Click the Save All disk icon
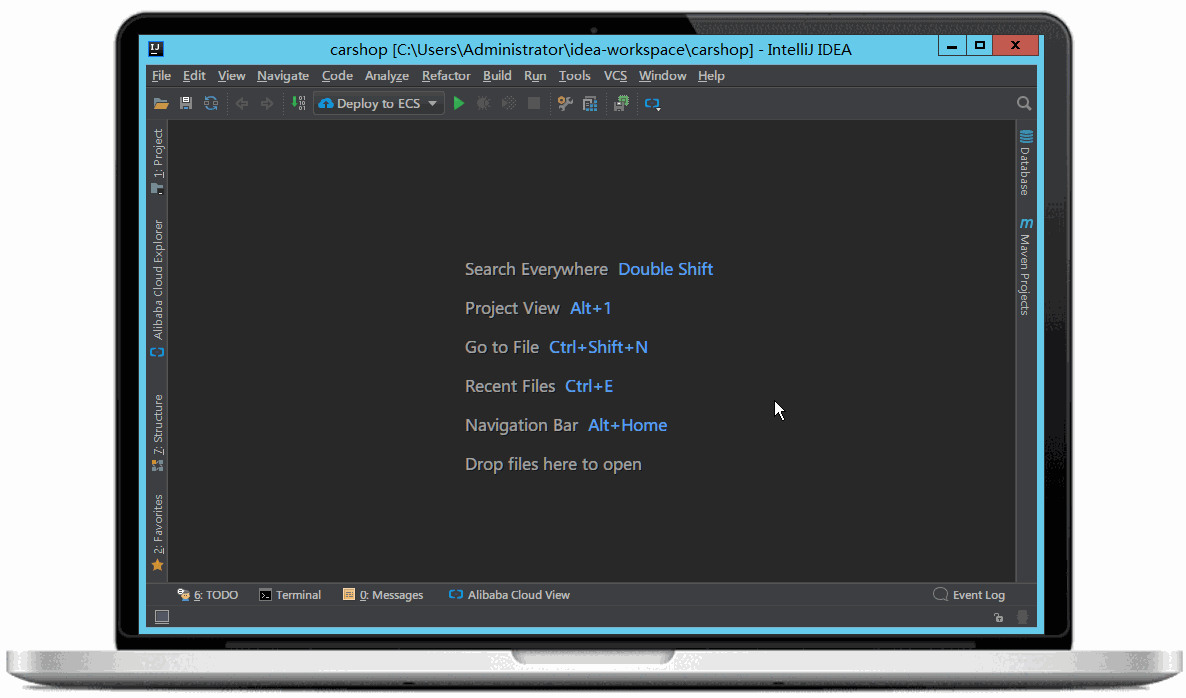 [185, 104]
